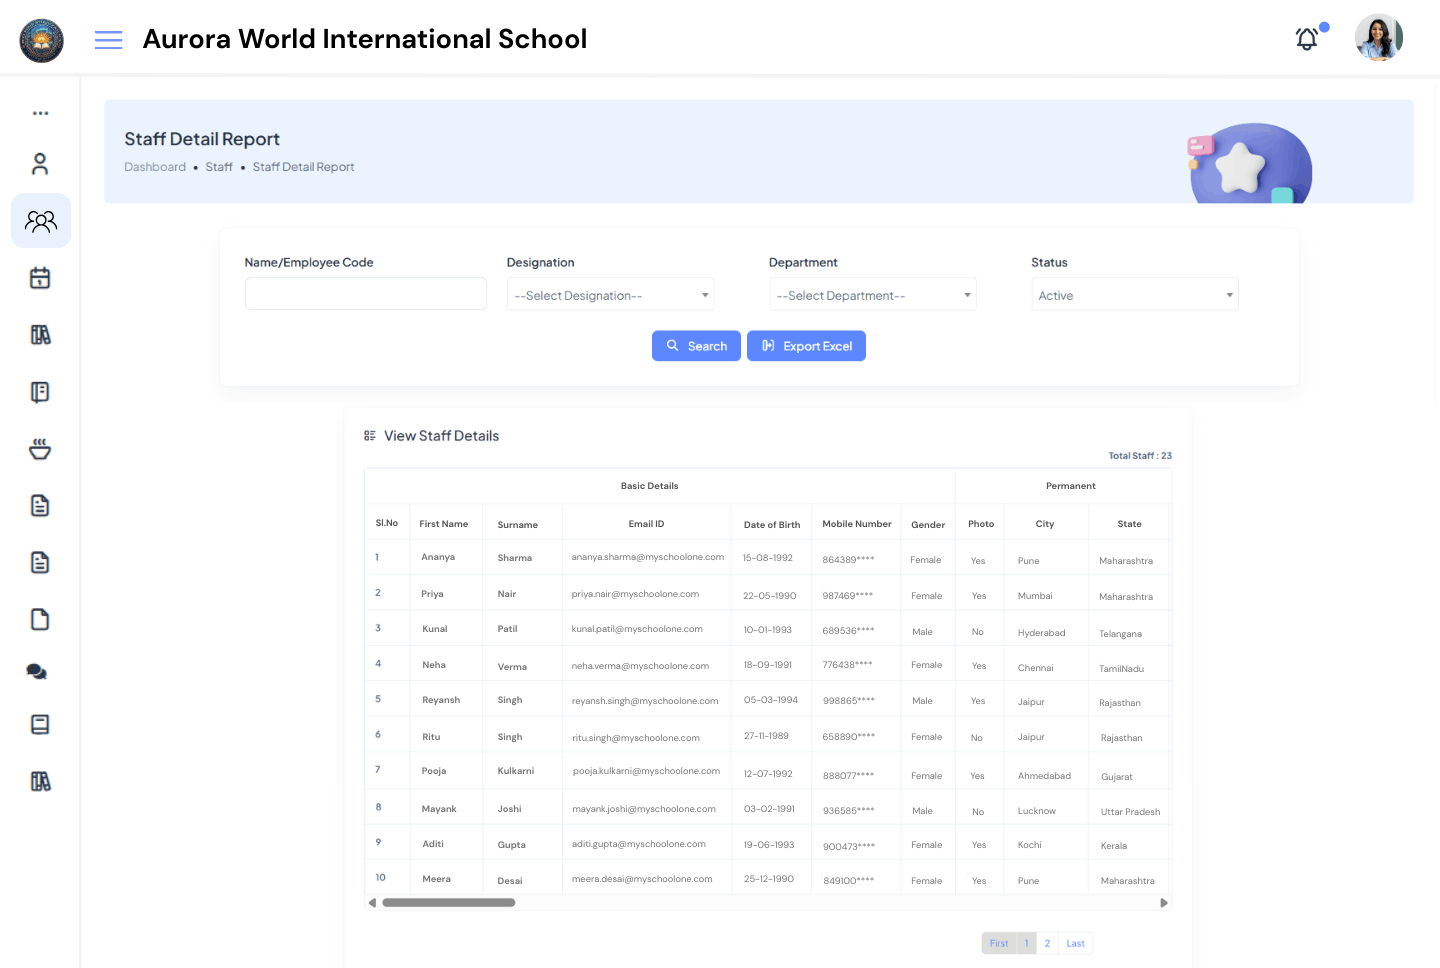1440x968 pixels.
Task: Open the Status dropdown showing Active
Action: click(x=1134, y=294)
